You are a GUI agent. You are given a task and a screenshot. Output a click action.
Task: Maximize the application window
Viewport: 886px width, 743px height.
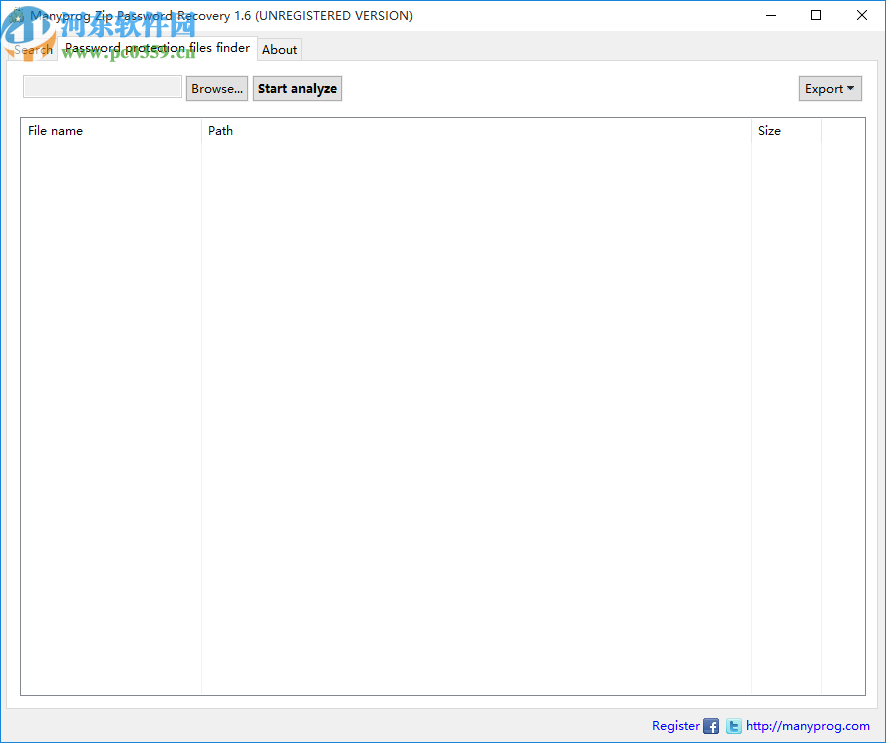[816, 15]
